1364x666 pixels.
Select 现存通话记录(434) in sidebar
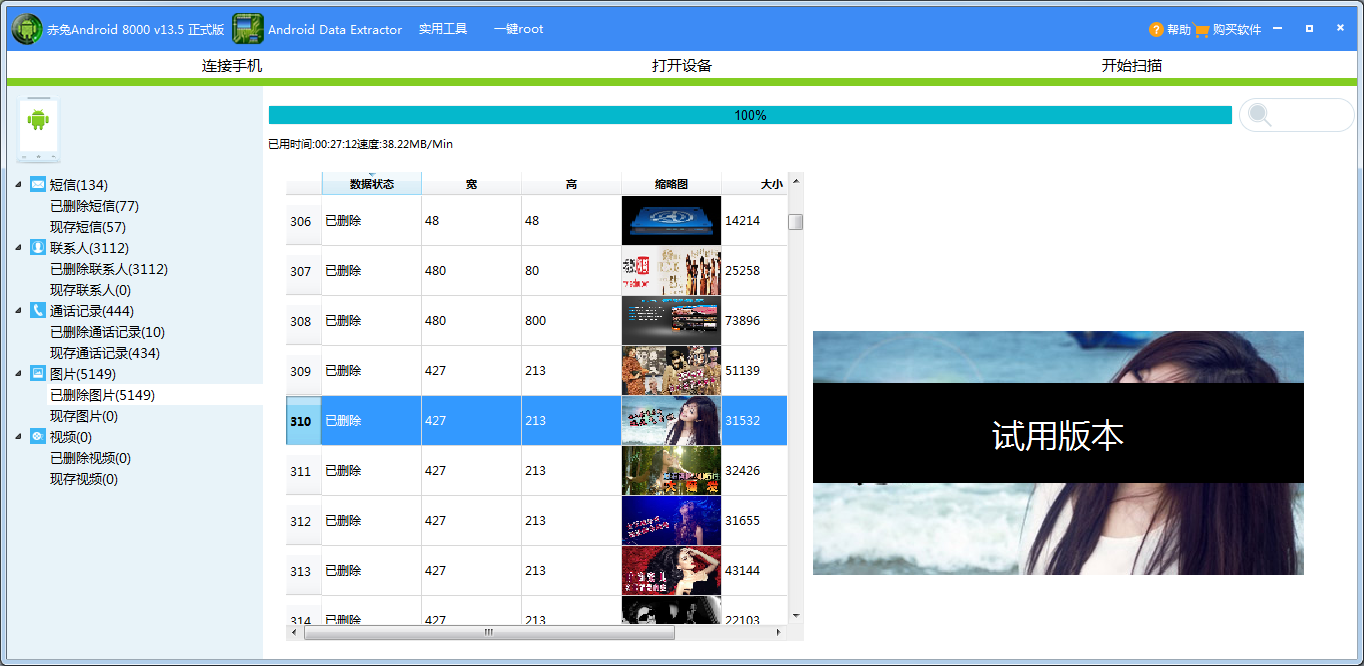coord(105,353)
